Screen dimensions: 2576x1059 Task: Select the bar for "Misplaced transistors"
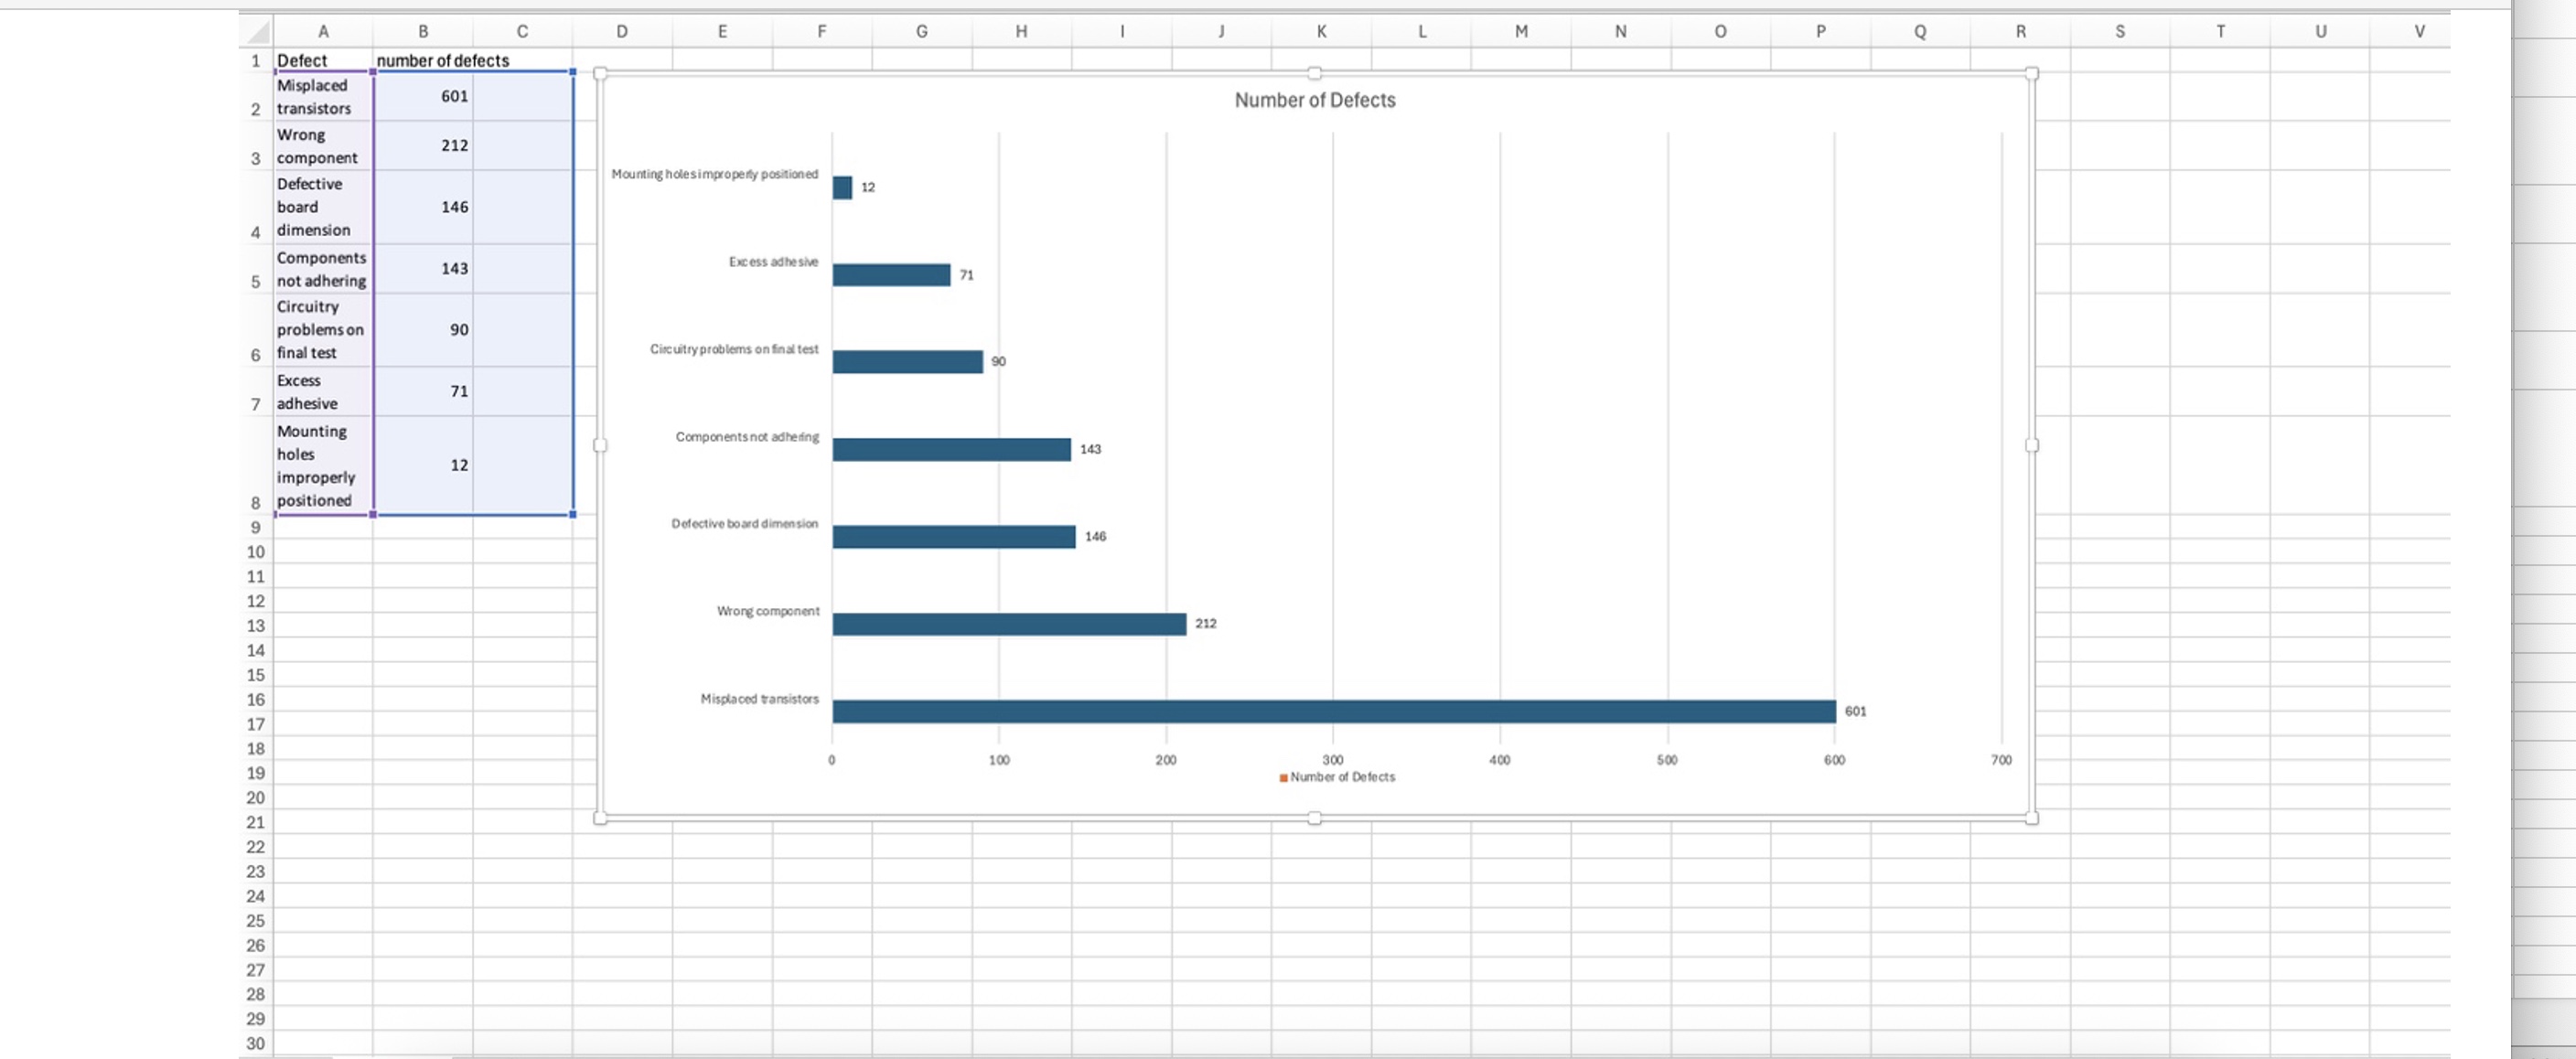(x=1330, y=710)
